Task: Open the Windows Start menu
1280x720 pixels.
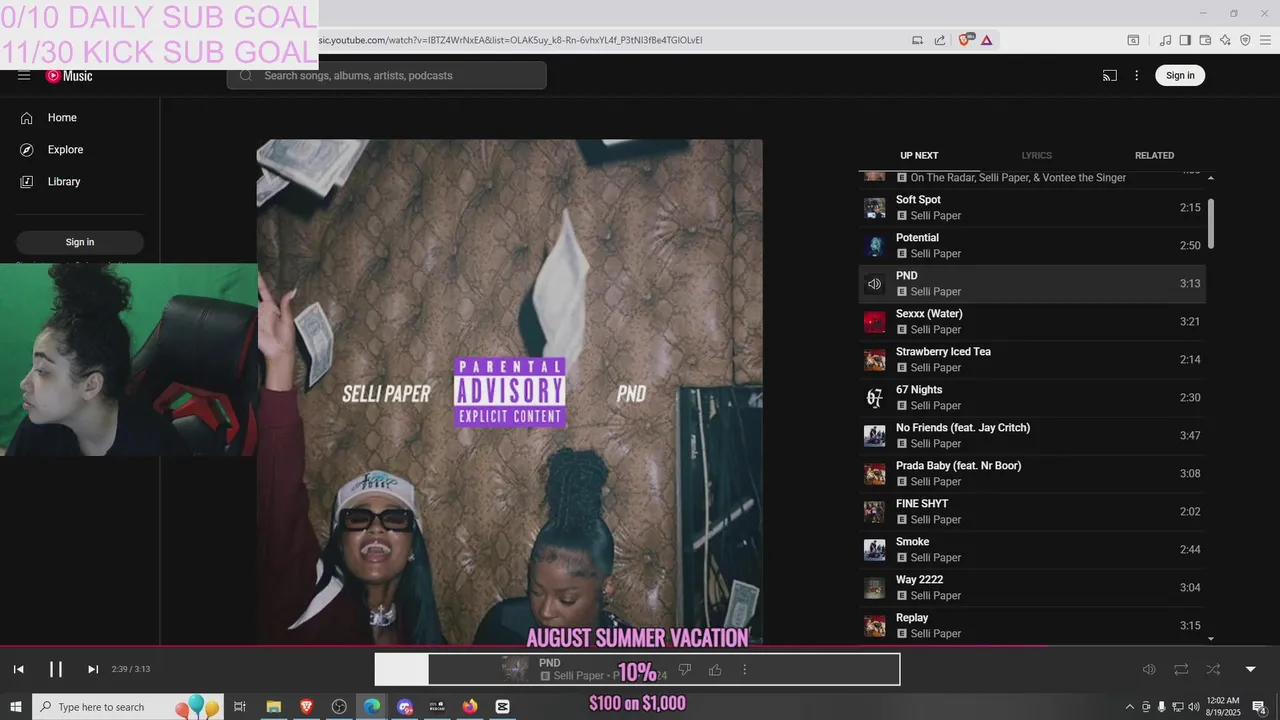Action: [x=16, y=707]
